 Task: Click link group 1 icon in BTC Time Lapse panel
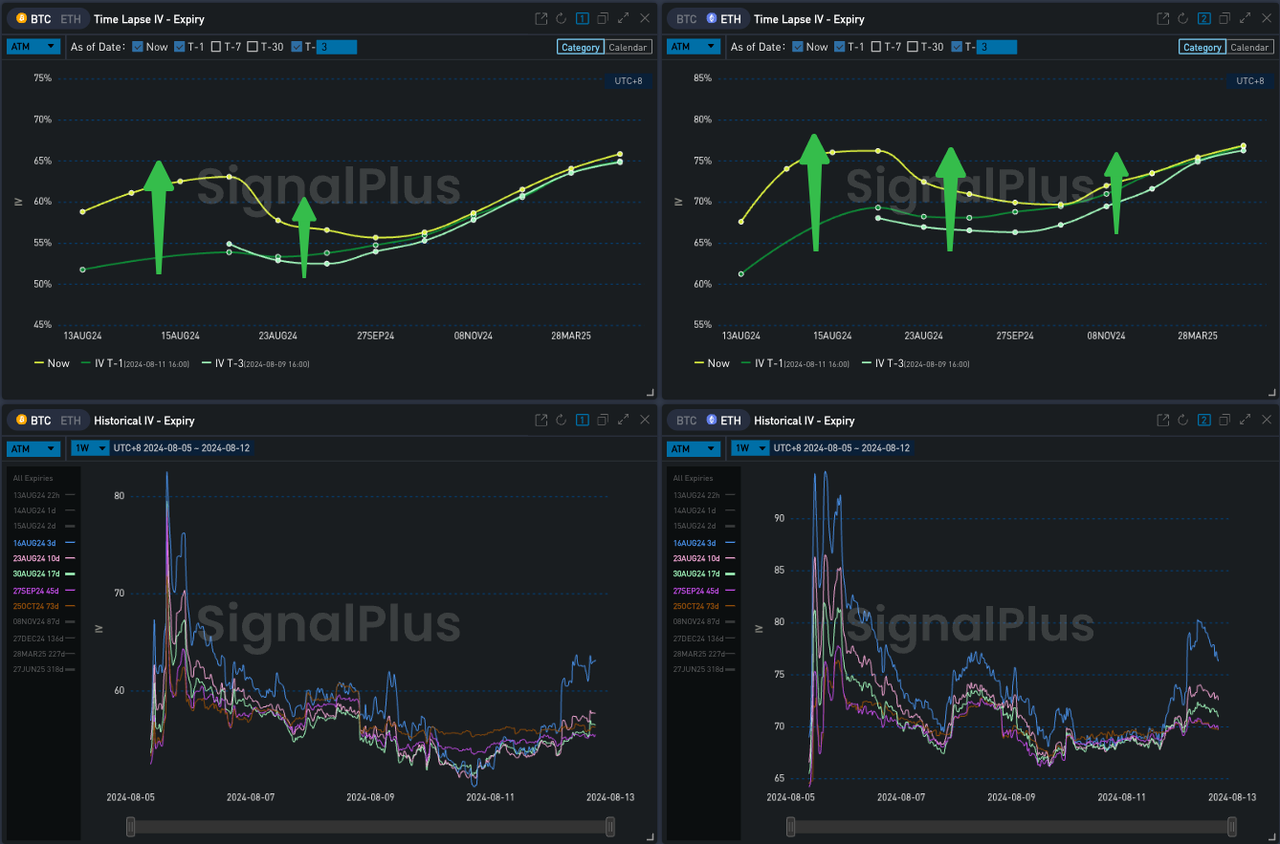pos(583,19)
